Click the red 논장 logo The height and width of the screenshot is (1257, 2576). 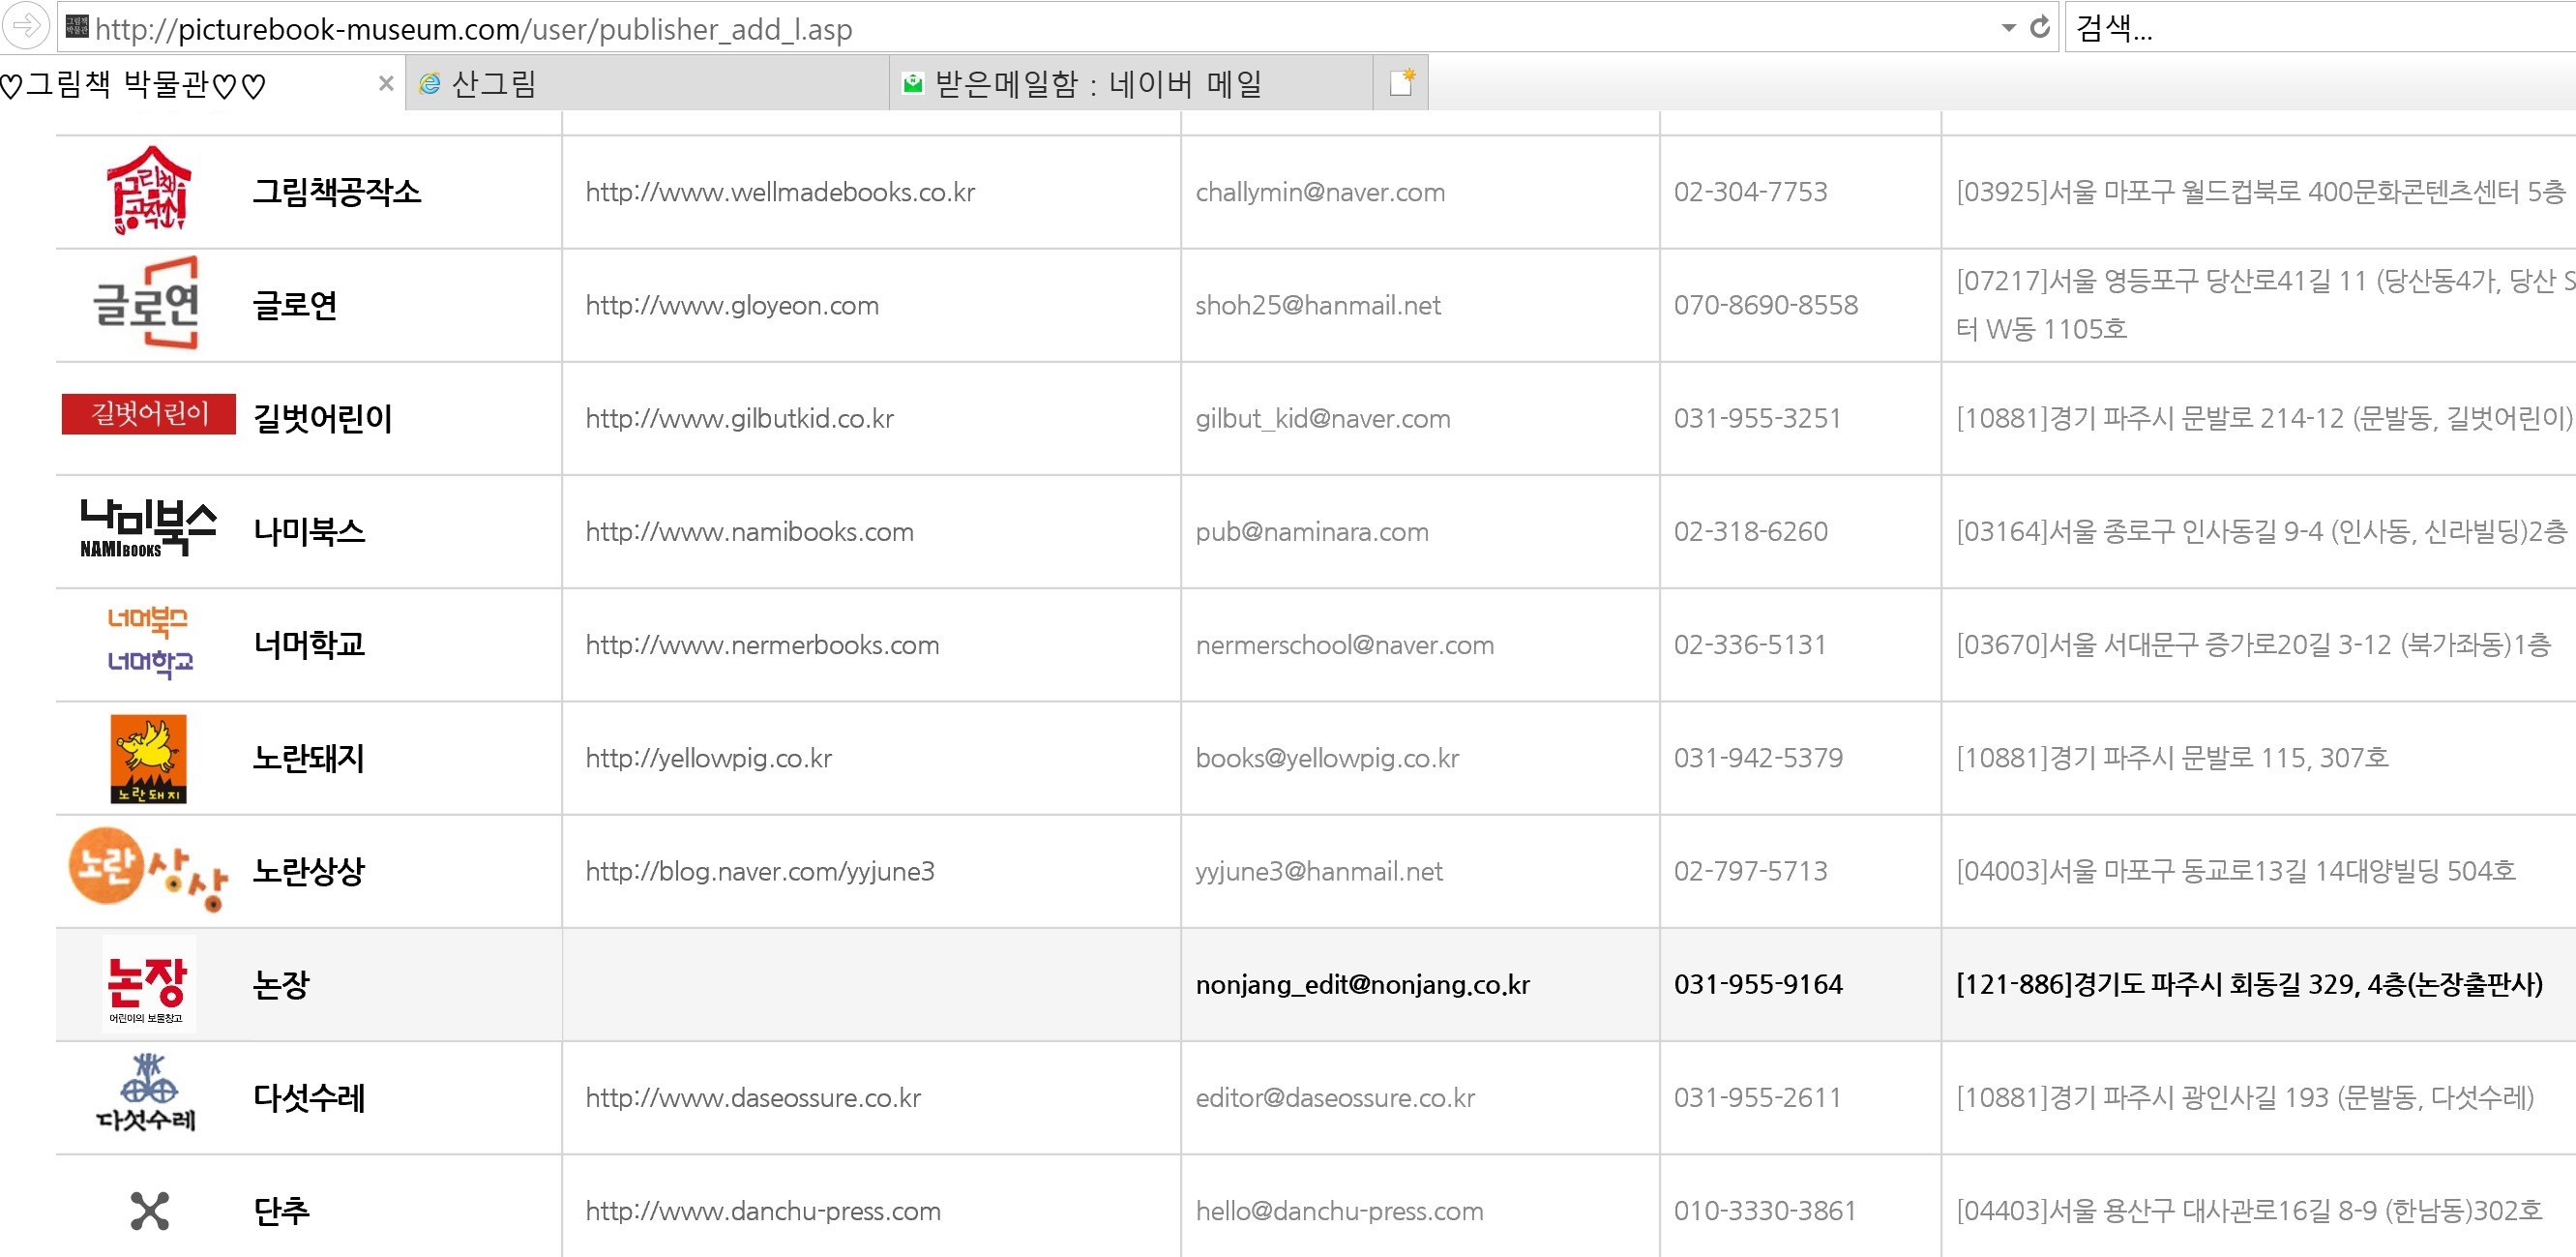click(148, 984)
